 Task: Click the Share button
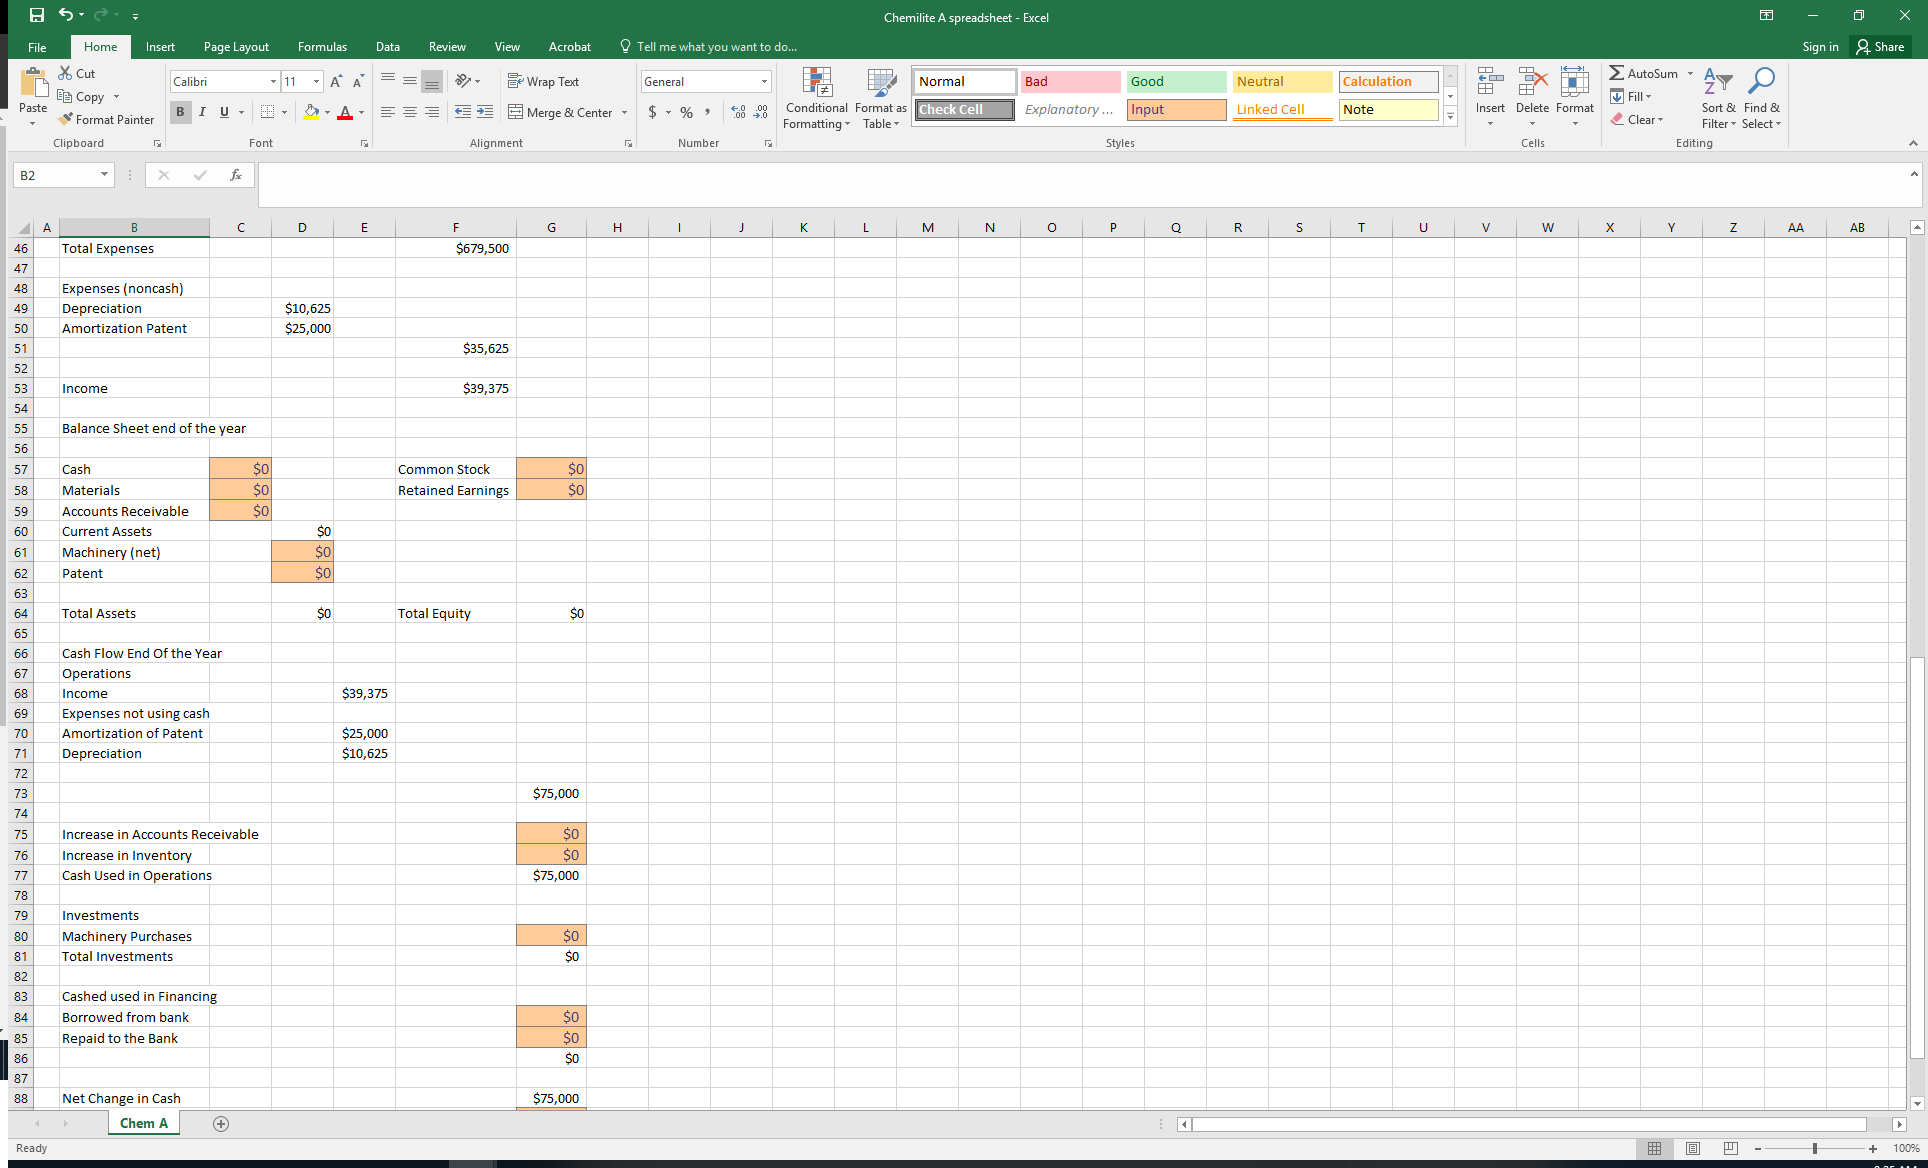tap(1880, 46)
